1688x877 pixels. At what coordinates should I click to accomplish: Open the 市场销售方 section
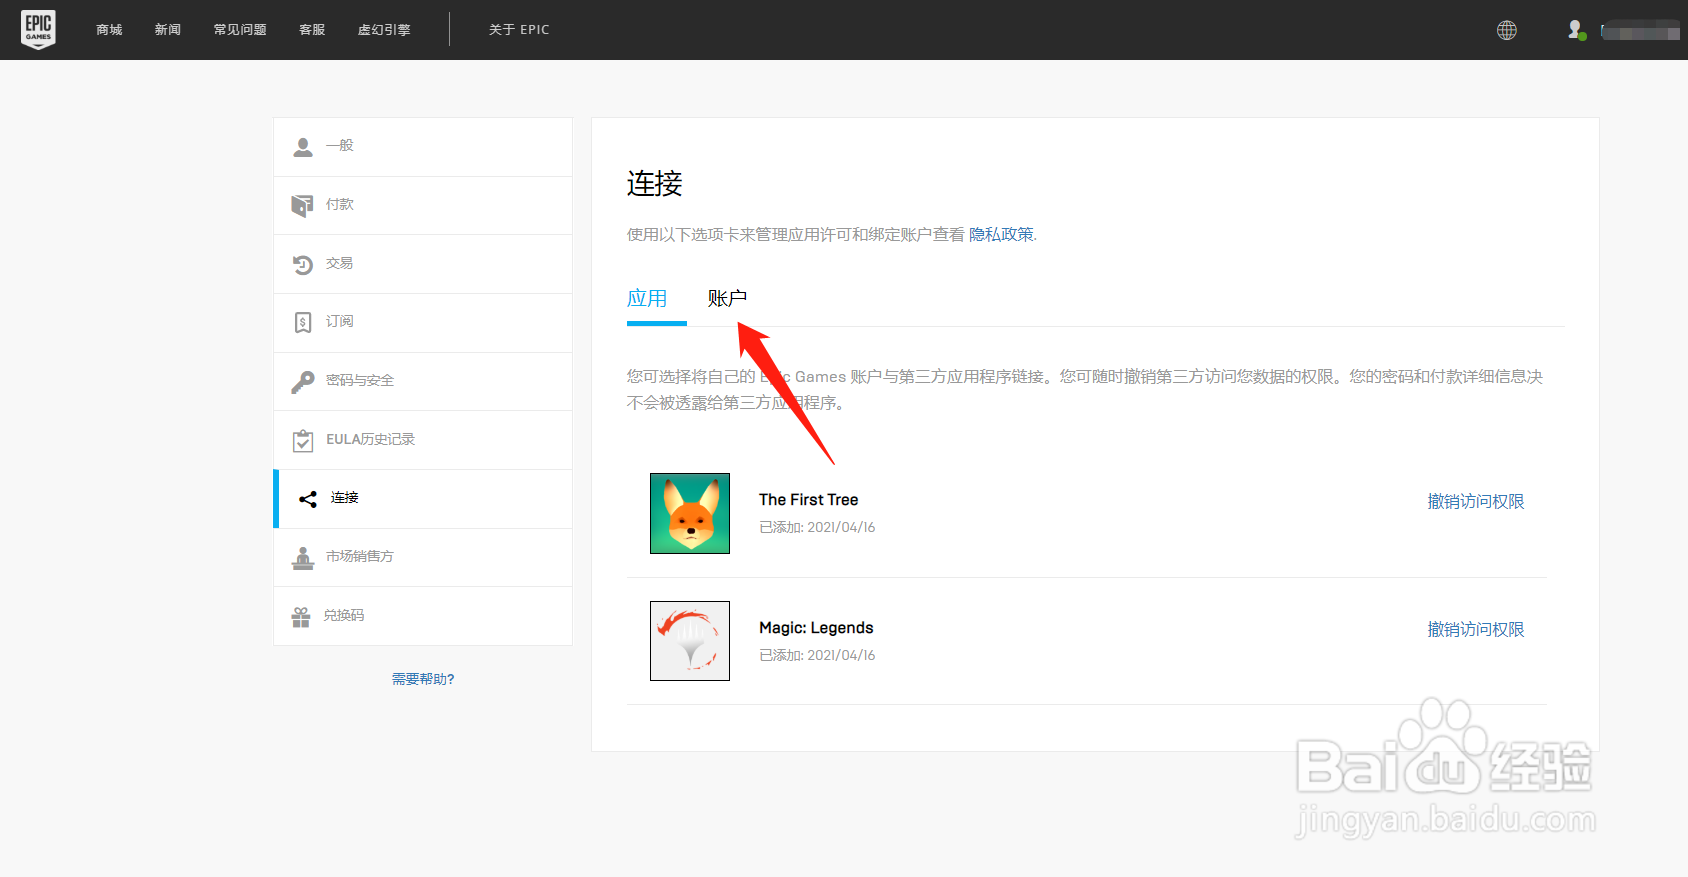click(x=423, y=558)
